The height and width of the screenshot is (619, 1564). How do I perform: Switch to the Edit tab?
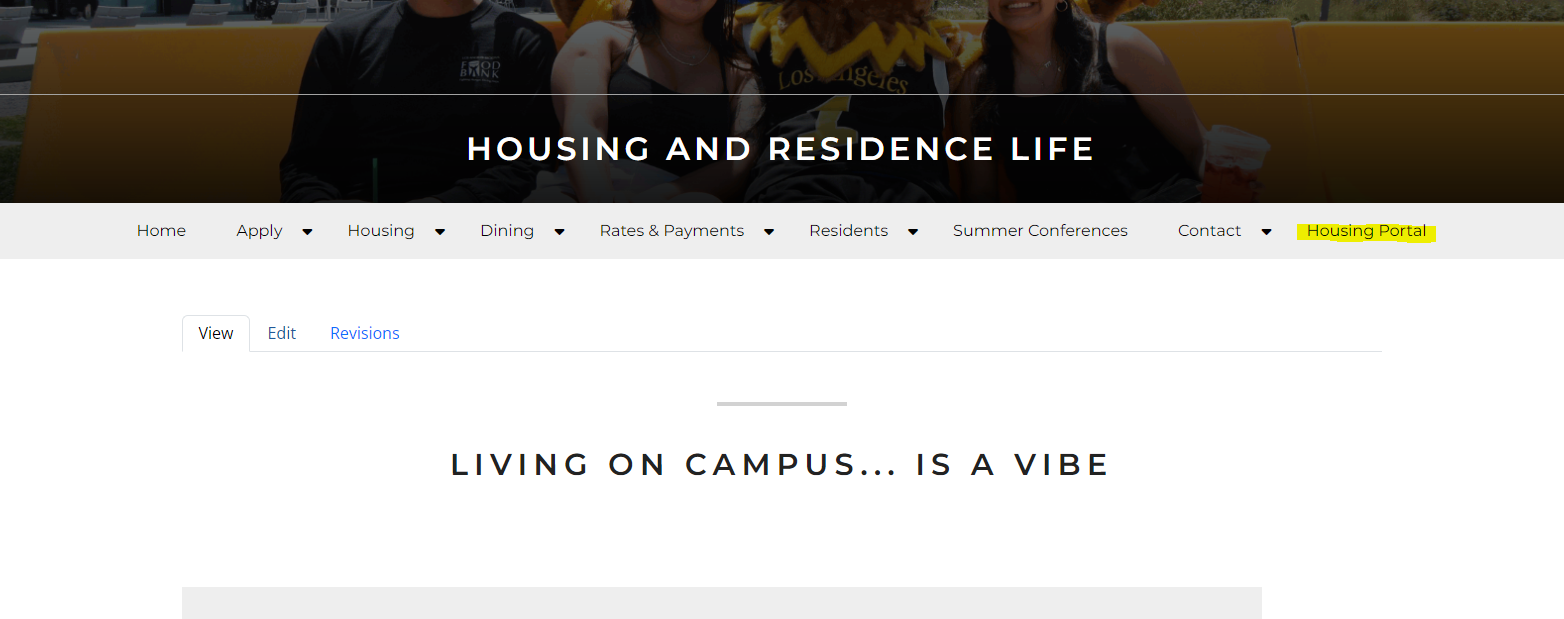tap(282, 334)
